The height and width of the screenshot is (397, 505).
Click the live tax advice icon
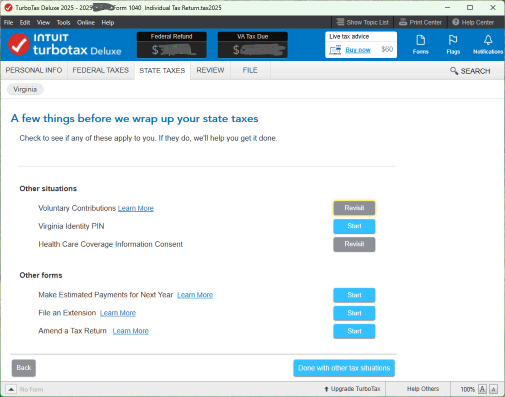click(335, 50)
